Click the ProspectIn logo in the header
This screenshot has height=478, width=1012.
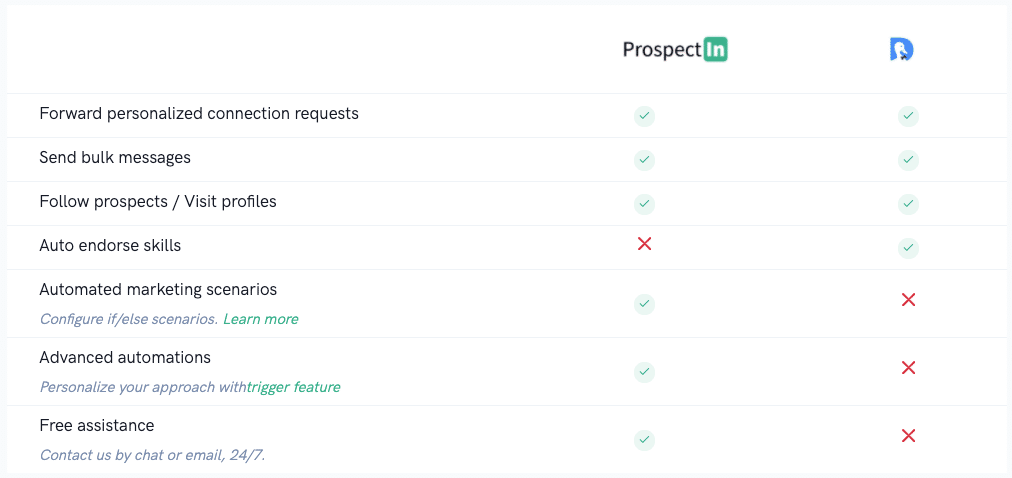674,50
